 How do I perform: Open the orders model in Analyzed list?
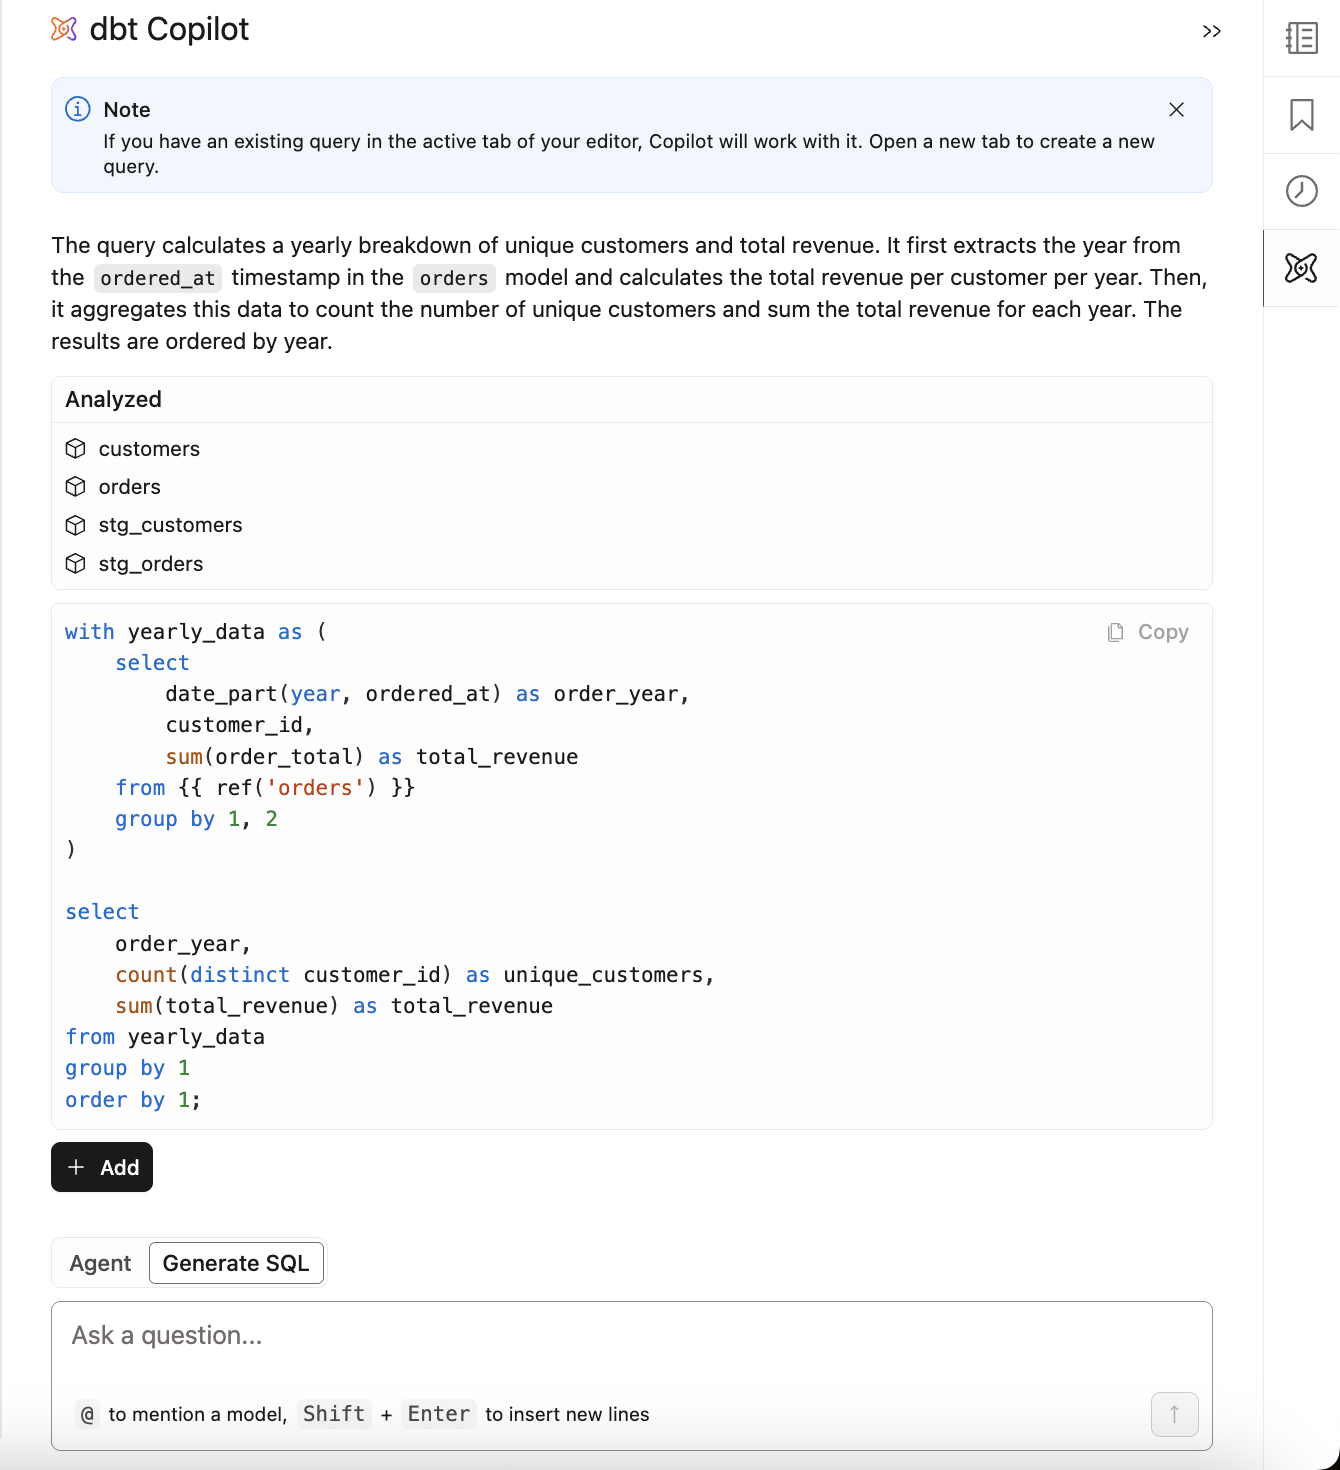[x=129, y=487]
